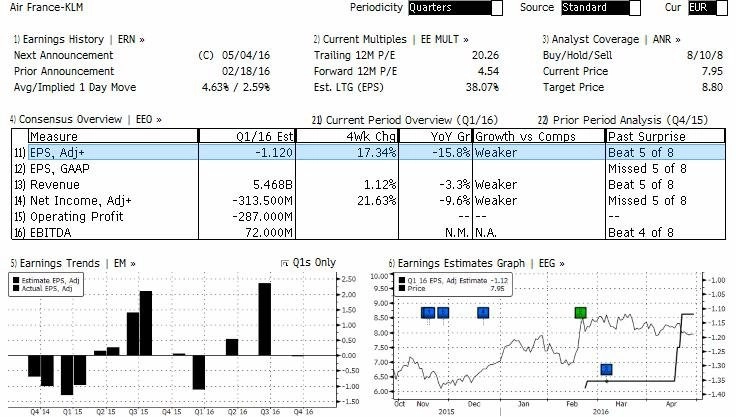Click the green event marker in February
736x417 pixels.
(x=581, y=313)
